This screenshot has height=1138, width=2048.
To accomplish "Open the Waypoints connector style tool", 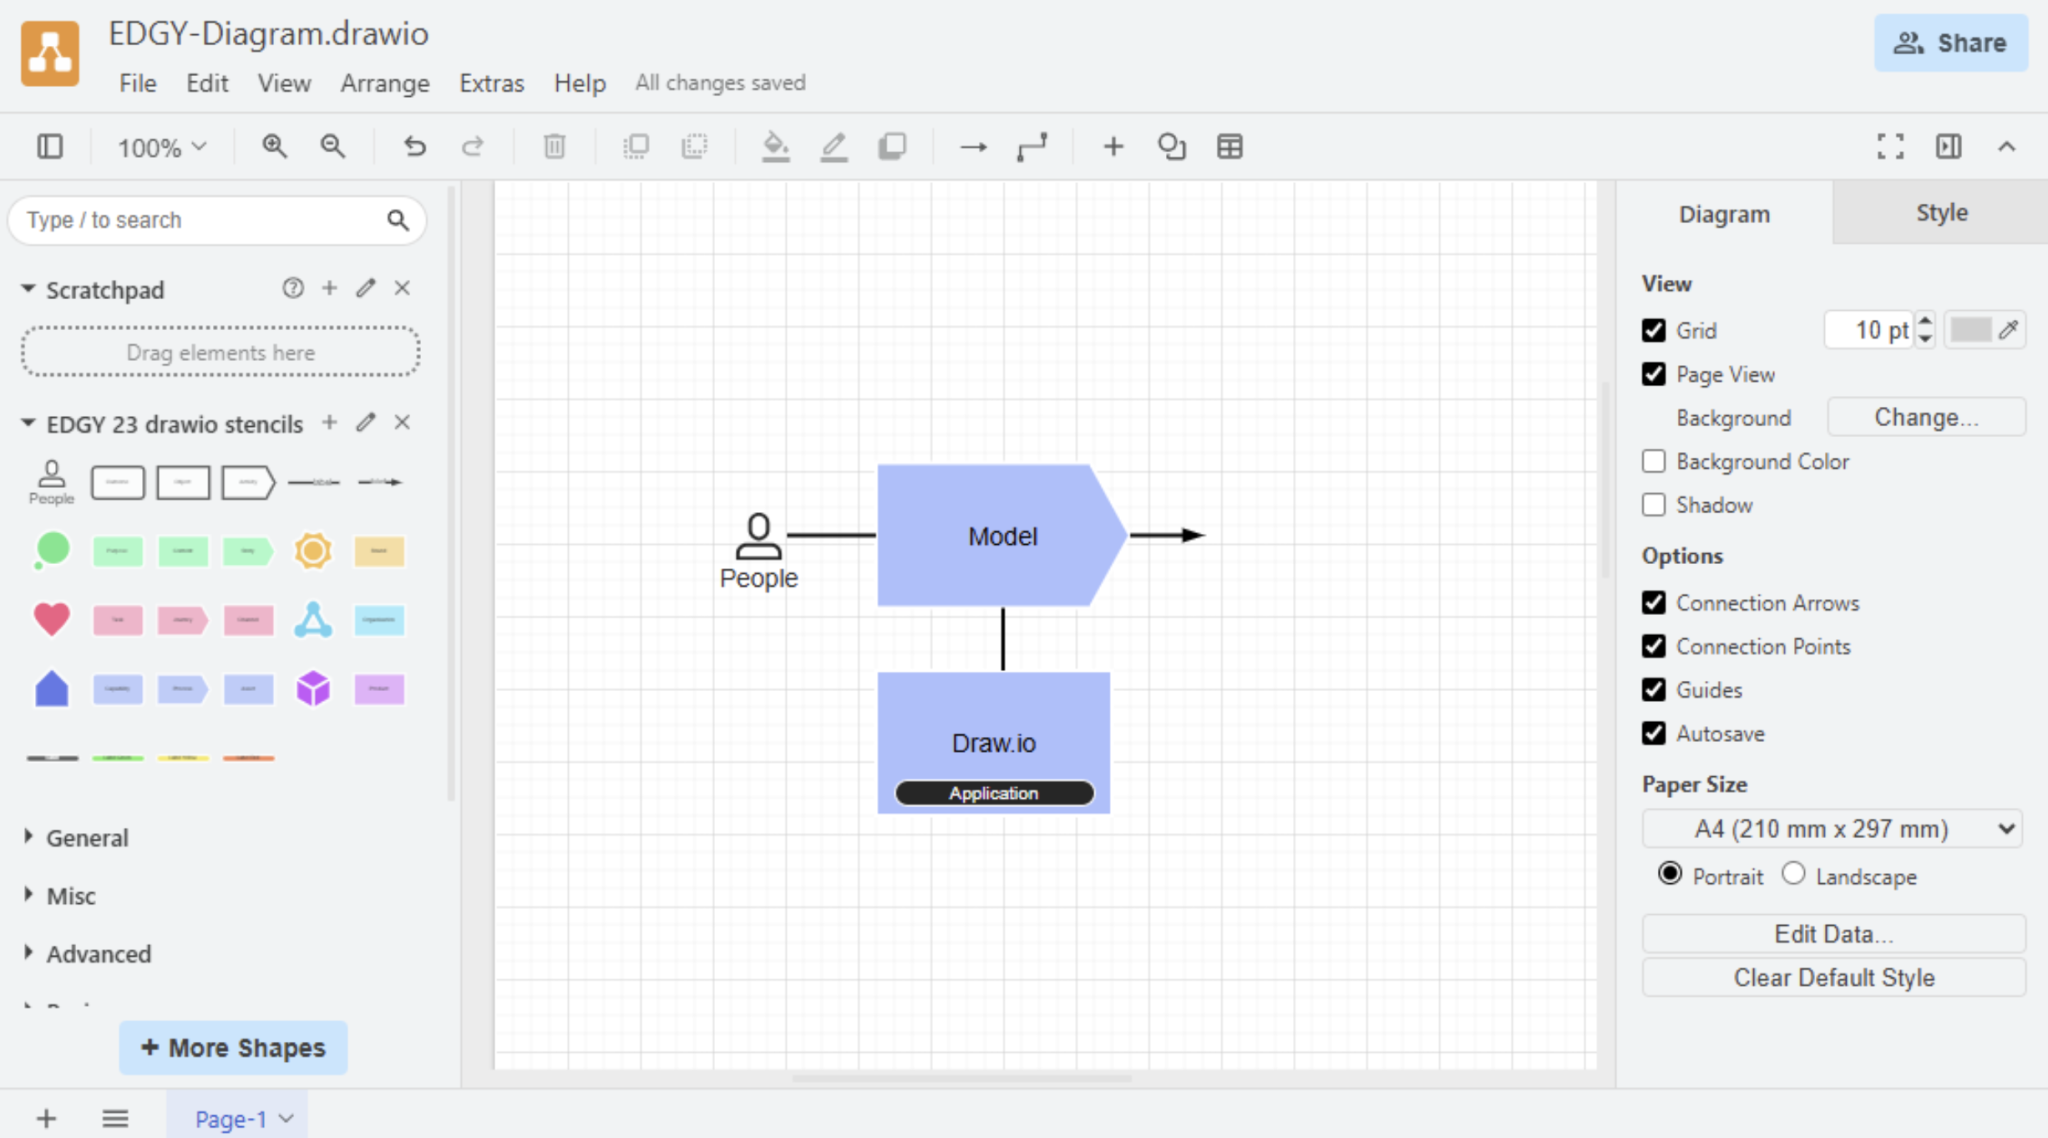I will (1032, 147).
